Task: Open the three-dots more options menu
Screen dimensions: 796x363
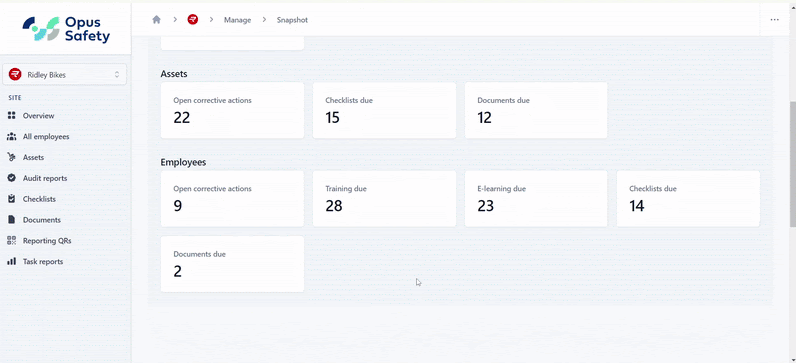Action: 774,20
